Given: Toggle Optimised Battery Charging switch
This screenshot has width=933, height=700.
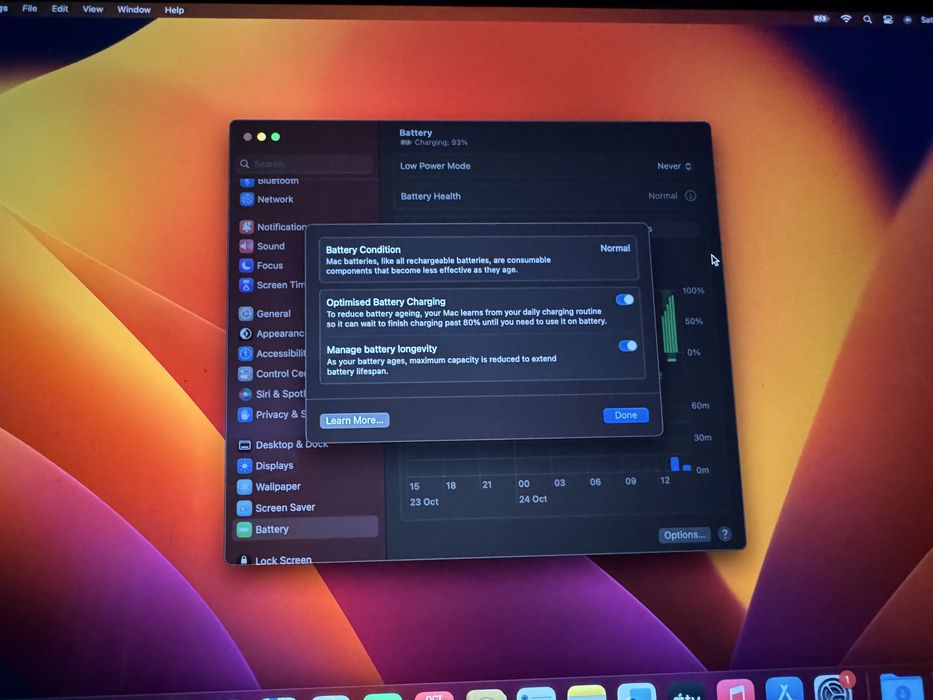Looking at the screenshot, I should click(x=625, y=299).
